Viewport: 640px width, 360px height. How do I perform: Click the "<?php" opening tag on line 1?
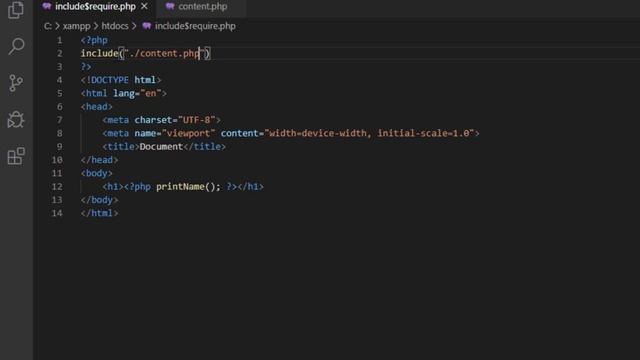tap(94, 40)
